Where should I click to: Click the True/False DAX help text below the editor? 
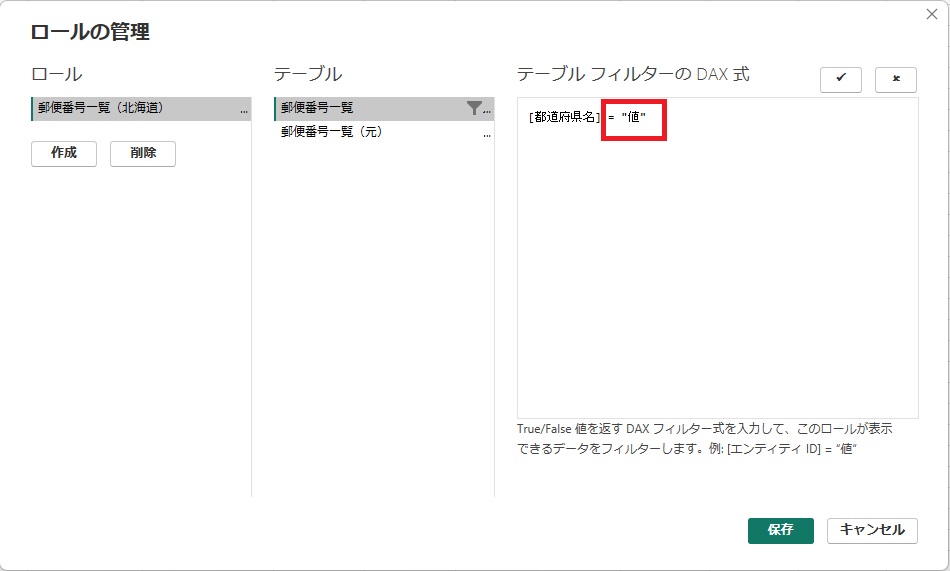[x=705, y=438]
